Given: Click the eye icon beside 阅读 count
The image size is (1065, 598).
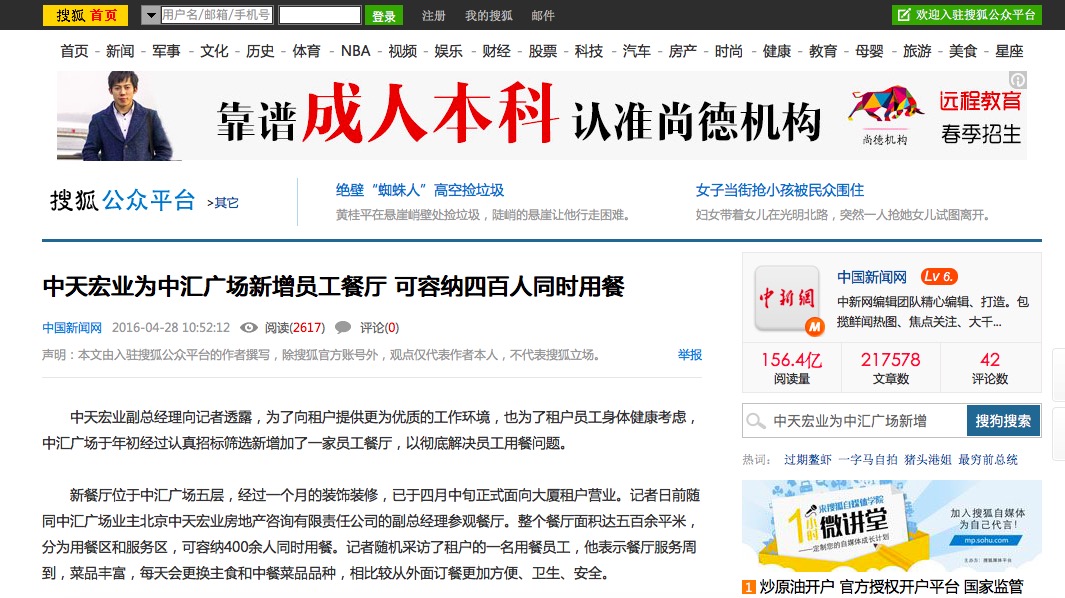Looking at the screenshot, I should 250,327.
